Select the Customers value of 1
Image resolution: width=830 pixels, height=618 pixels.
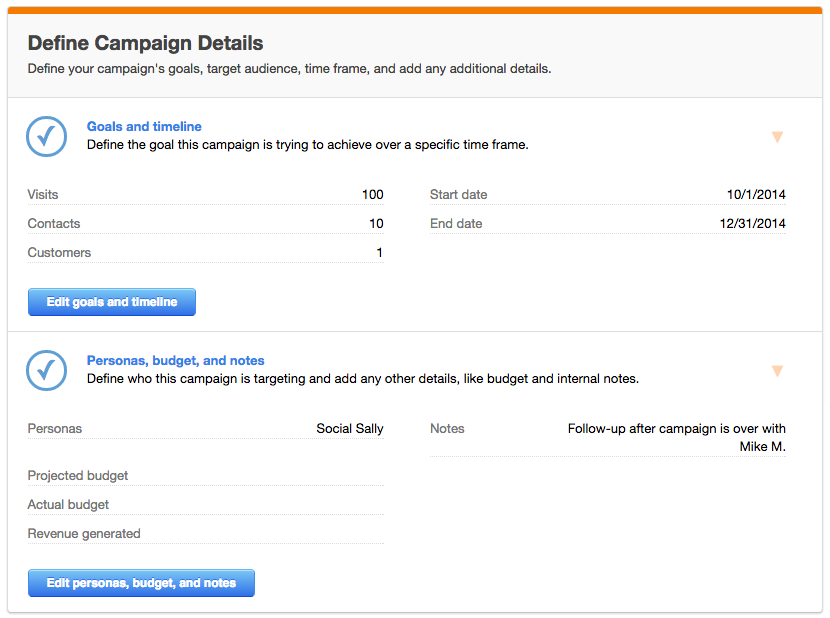tap(379, 253)
